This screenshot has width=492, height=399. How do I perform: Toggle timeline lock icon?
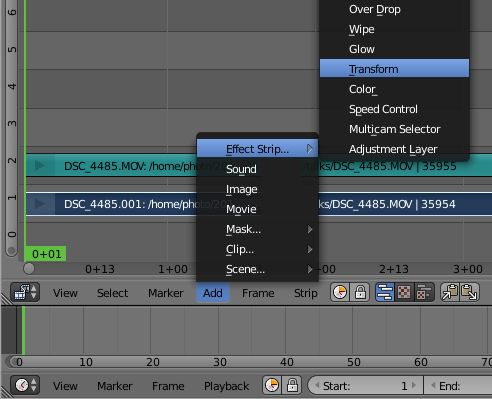tap(292, 385)
